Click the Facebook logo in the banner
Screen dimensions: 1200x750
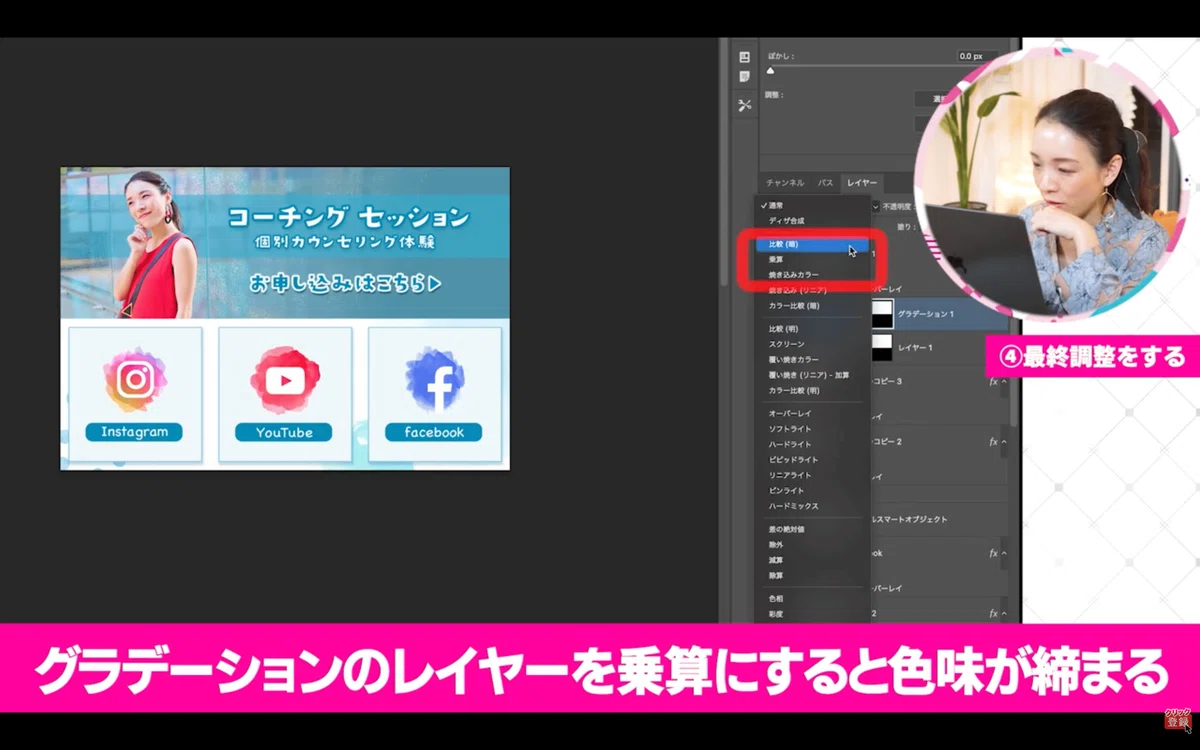435,379
